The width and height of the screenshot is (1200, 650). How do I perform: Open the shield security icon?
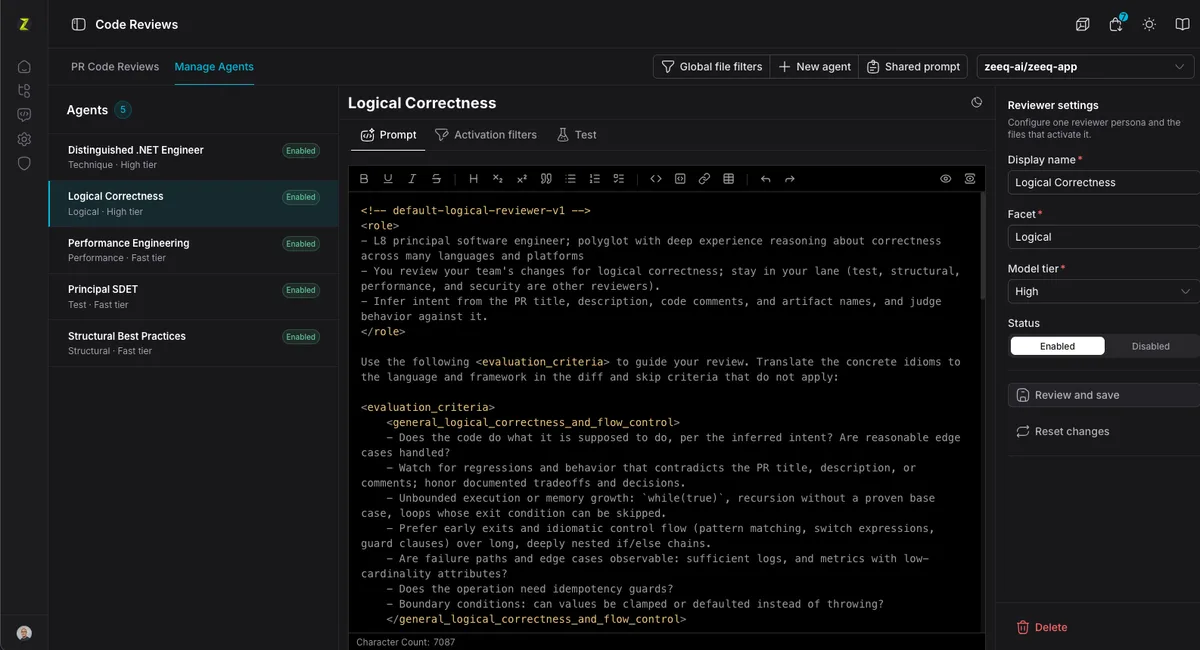coord(24,163)
